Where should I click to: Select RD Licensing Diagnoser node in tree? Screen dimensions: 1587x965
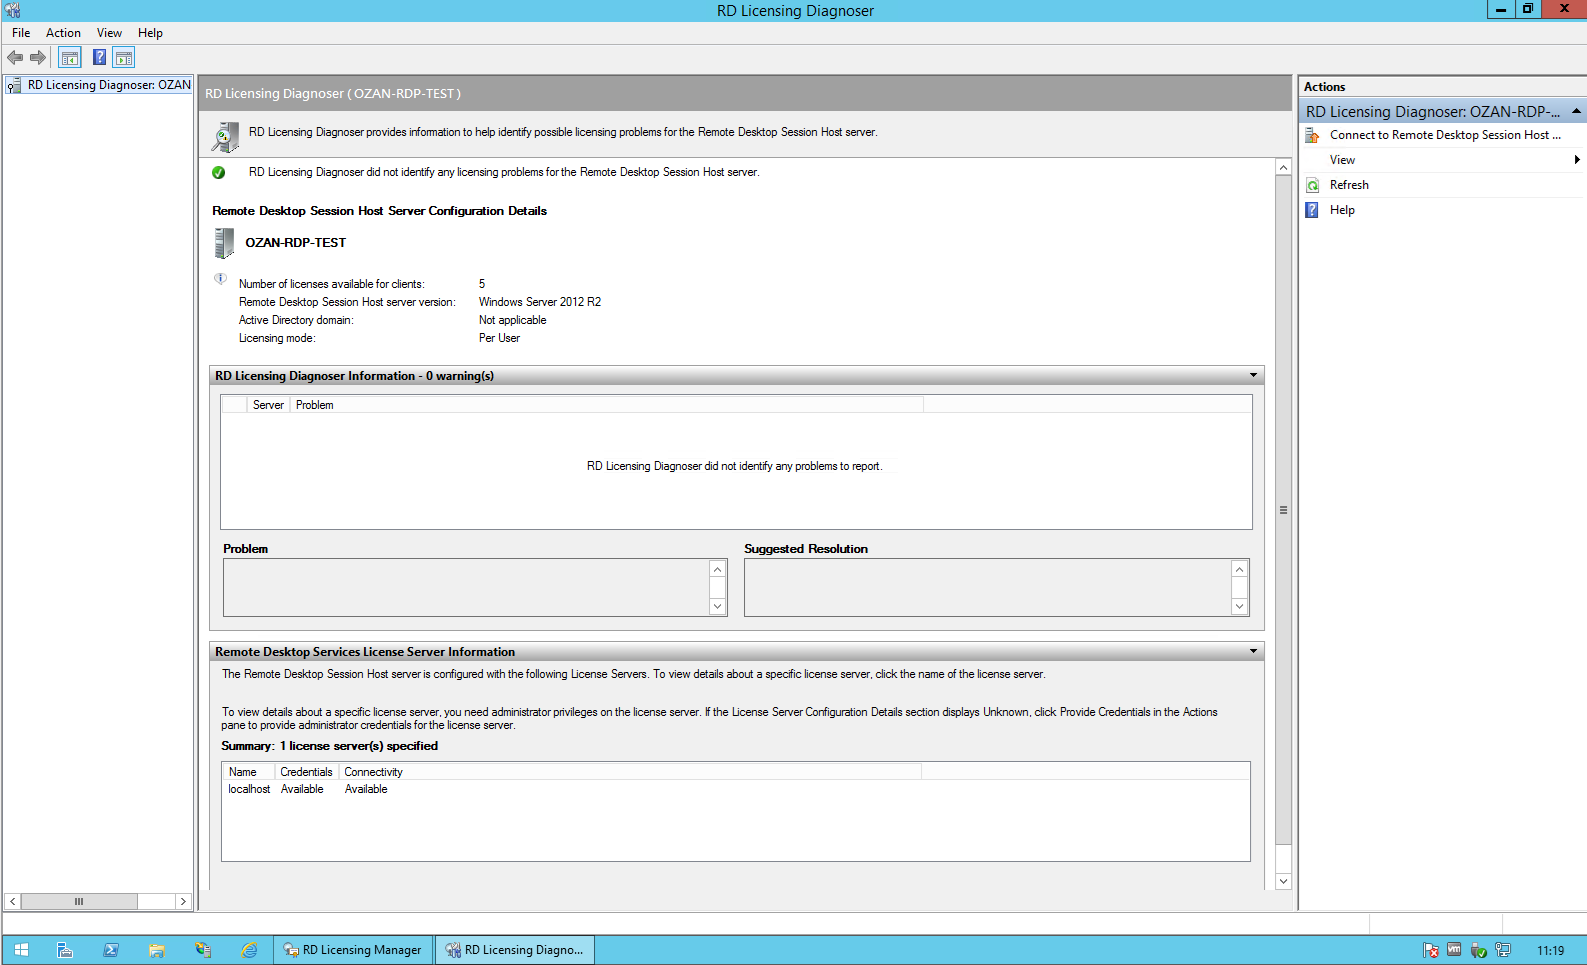pyautogui.click(x=108, y=85)
